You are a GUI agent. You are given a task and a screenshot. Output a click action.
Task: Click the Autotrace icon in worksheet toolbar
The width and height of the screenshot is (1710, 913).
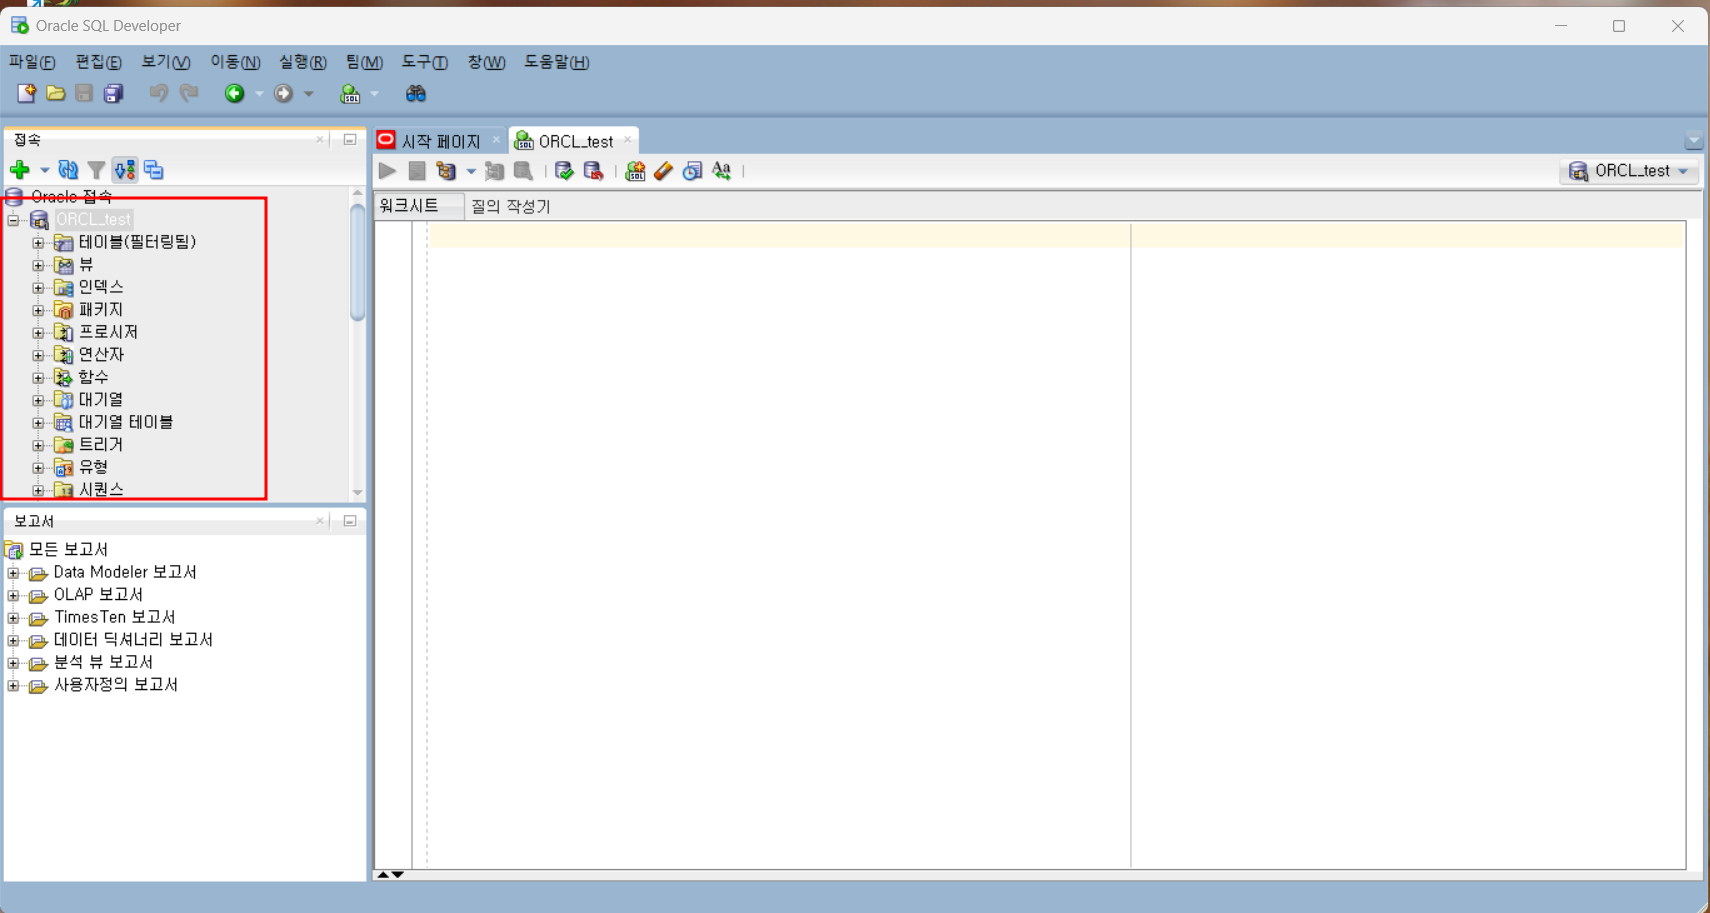tap(494, 171)
